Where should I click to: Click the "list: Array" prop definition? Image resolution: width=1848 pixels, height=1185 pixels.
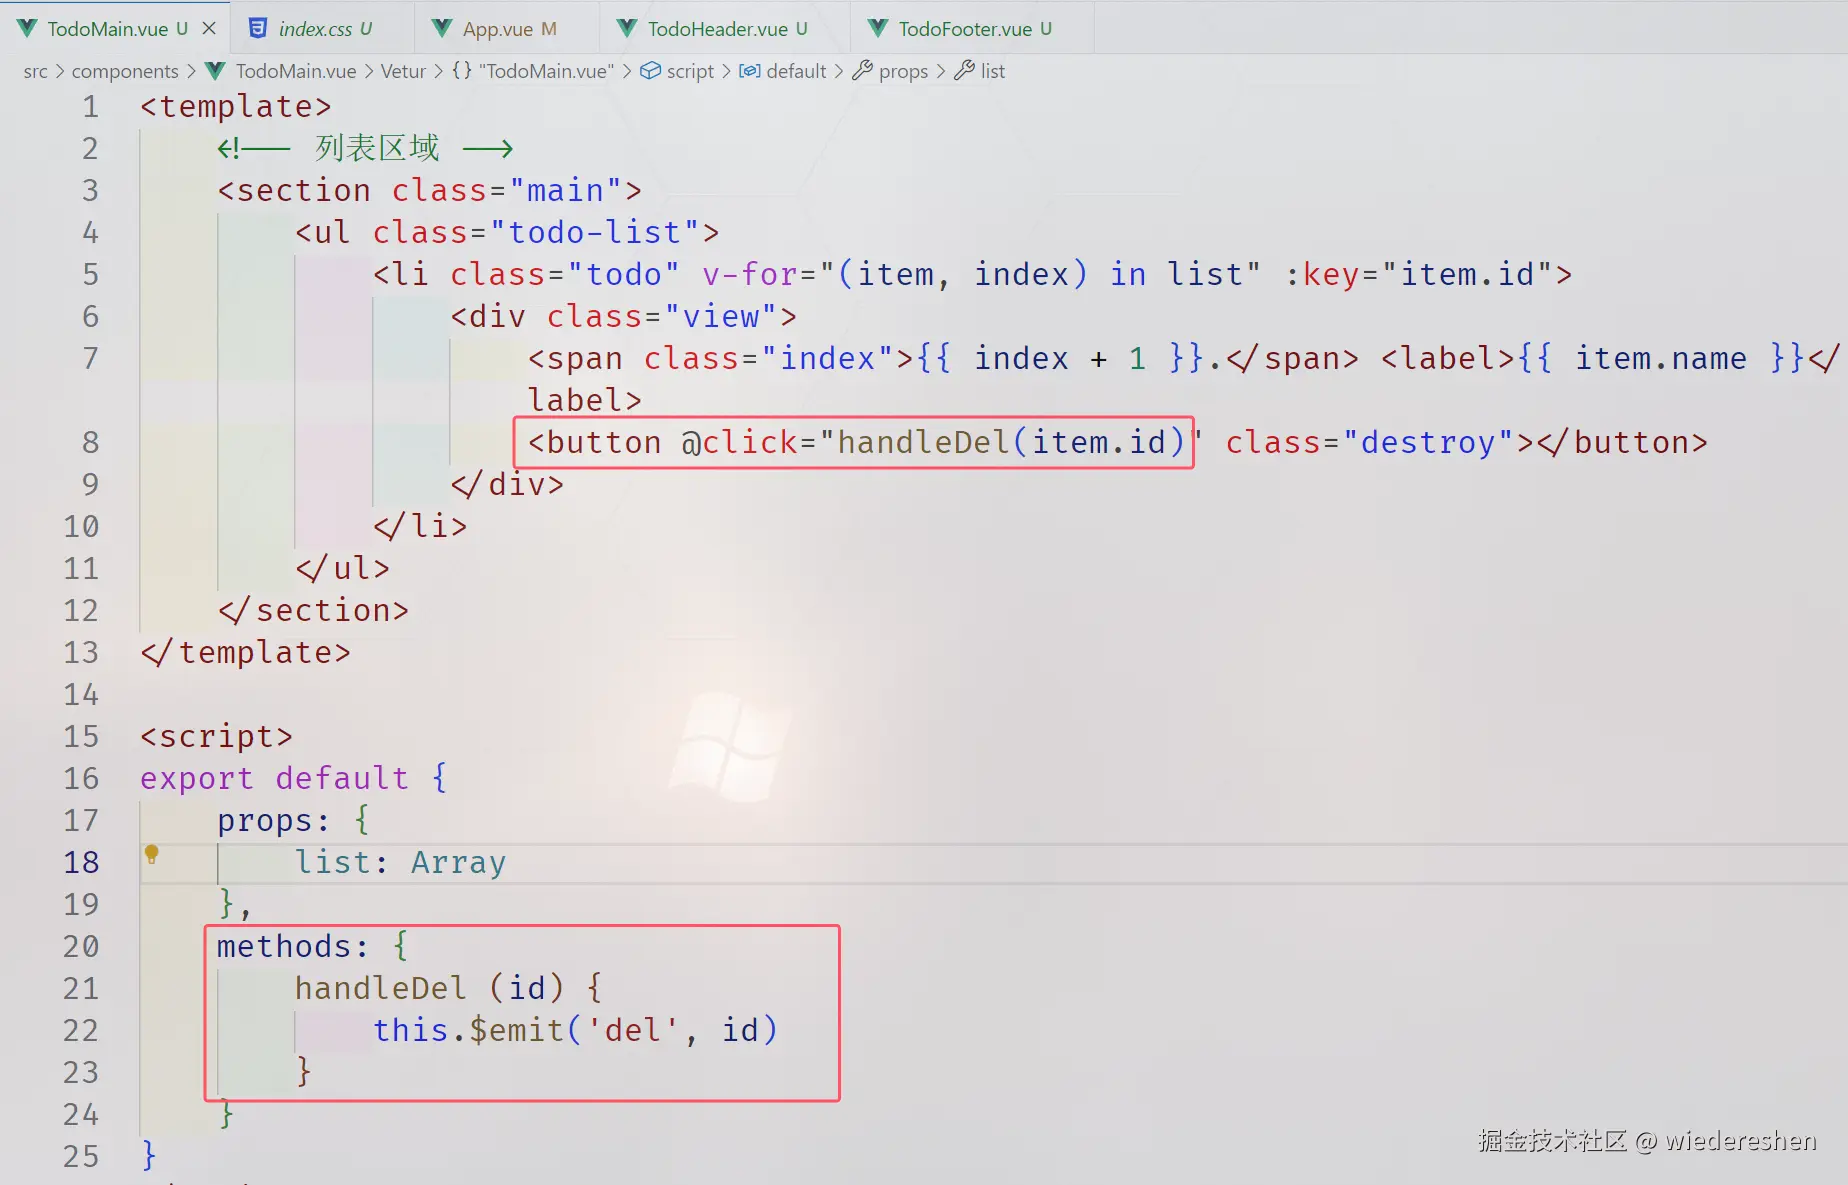pos(400,862)
